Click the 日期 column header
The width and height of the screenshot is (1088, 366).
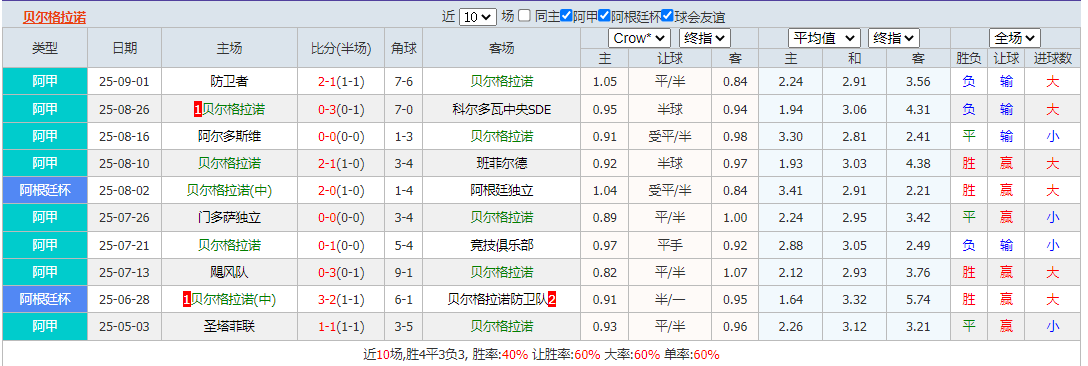[x=125, y=48]
